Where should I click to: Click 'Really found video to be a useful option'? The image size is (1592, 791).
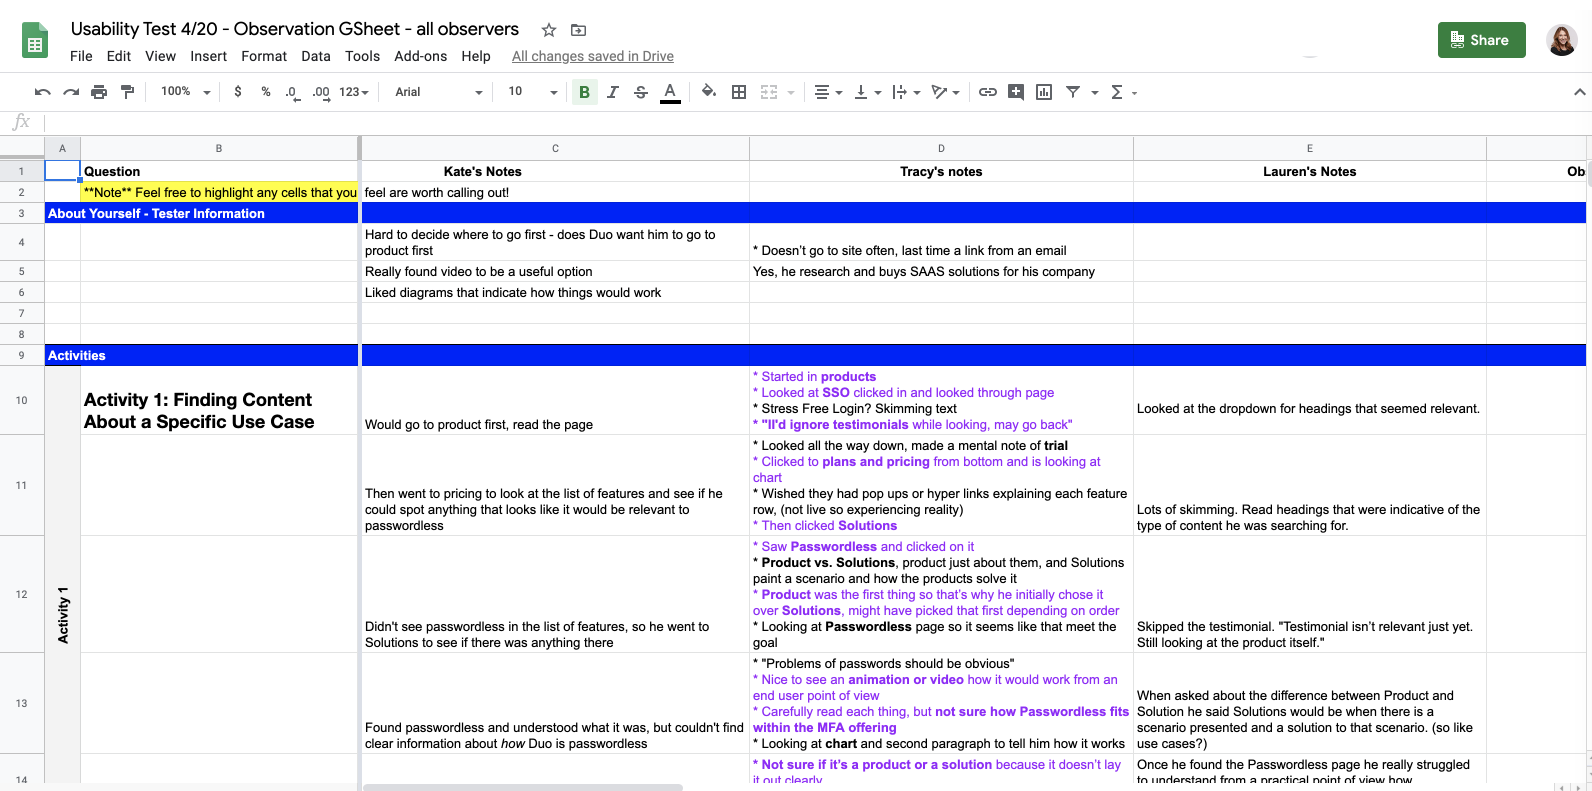[555, 271]
